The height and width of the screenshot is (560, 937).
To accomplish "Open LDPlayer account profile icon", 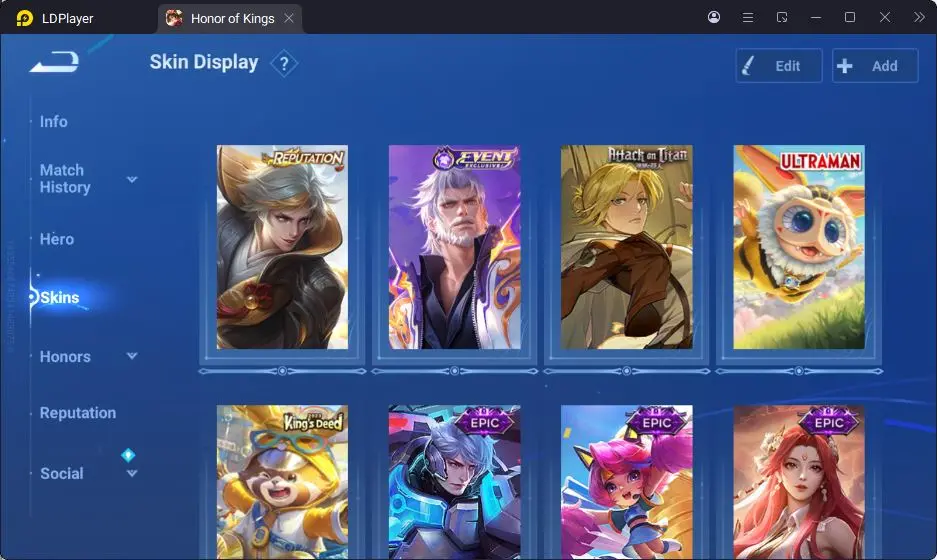I will coord(714,17).
